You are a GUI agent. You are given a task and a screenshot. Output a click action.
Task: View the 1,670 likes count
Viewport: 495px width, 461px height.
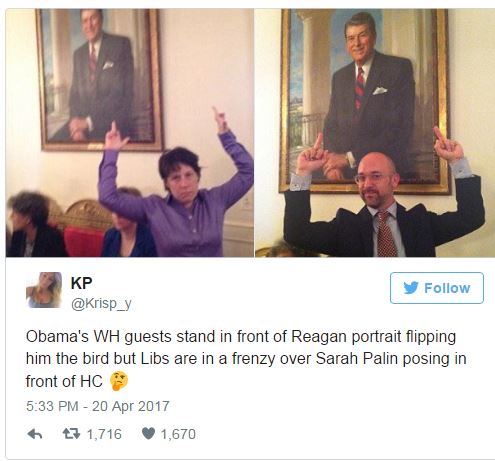pyautogui.click(x=178, y=434)
